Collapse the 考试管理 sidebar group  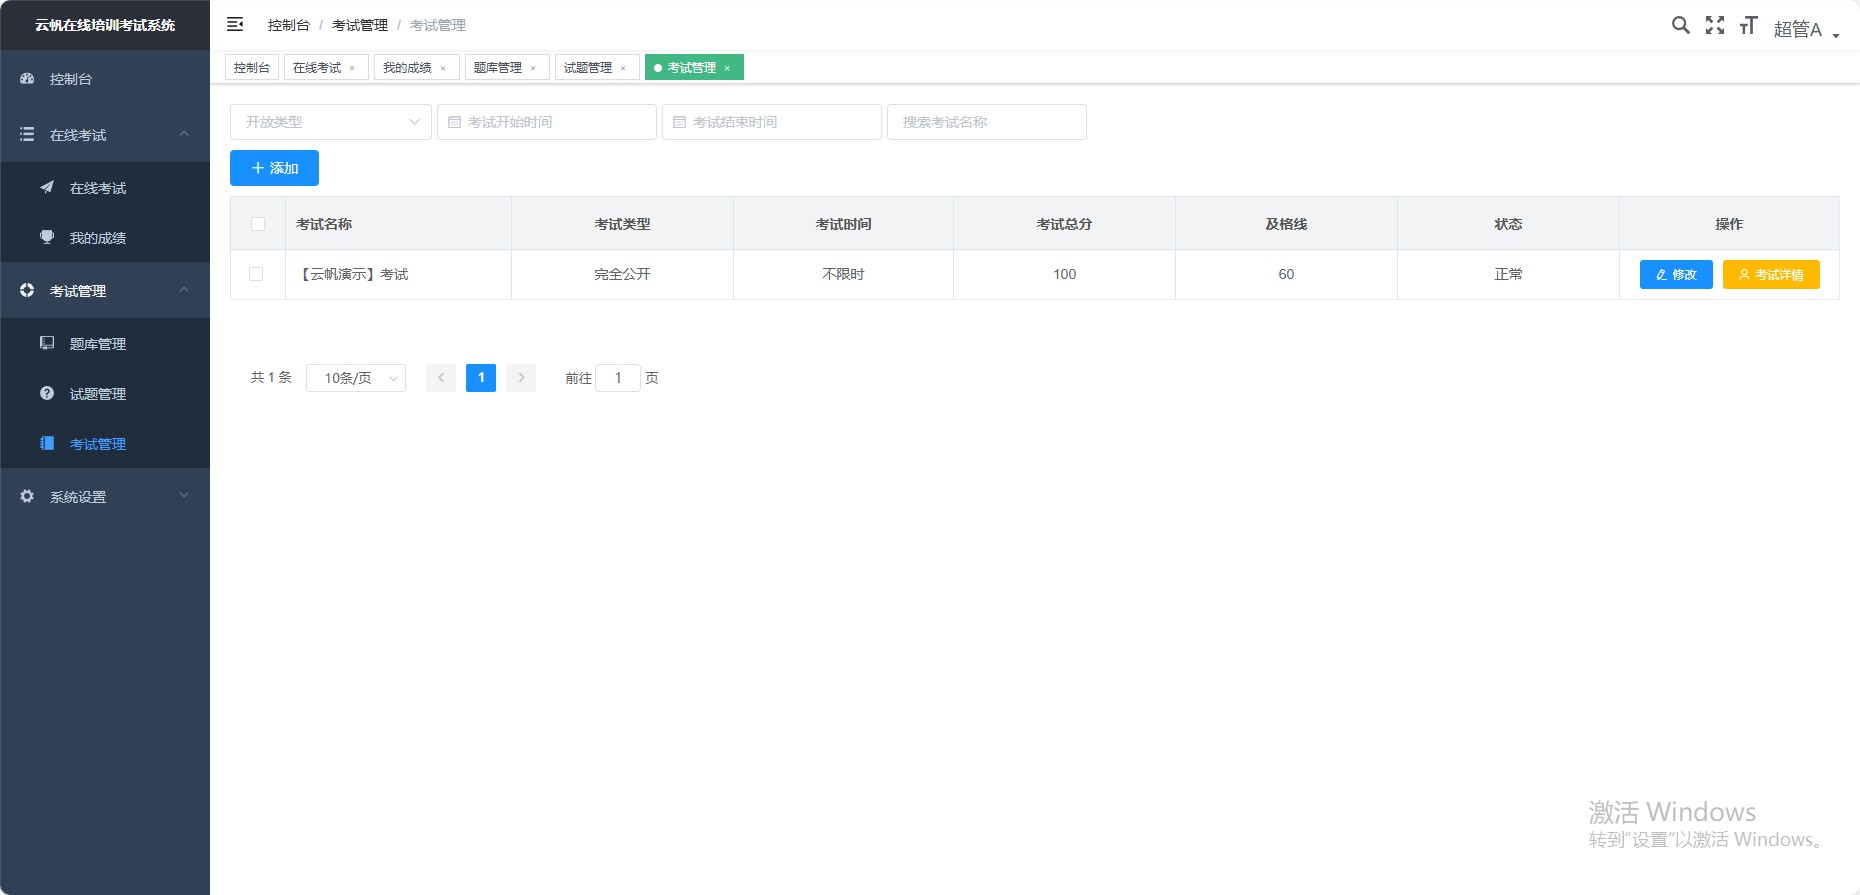coord(105,291)
